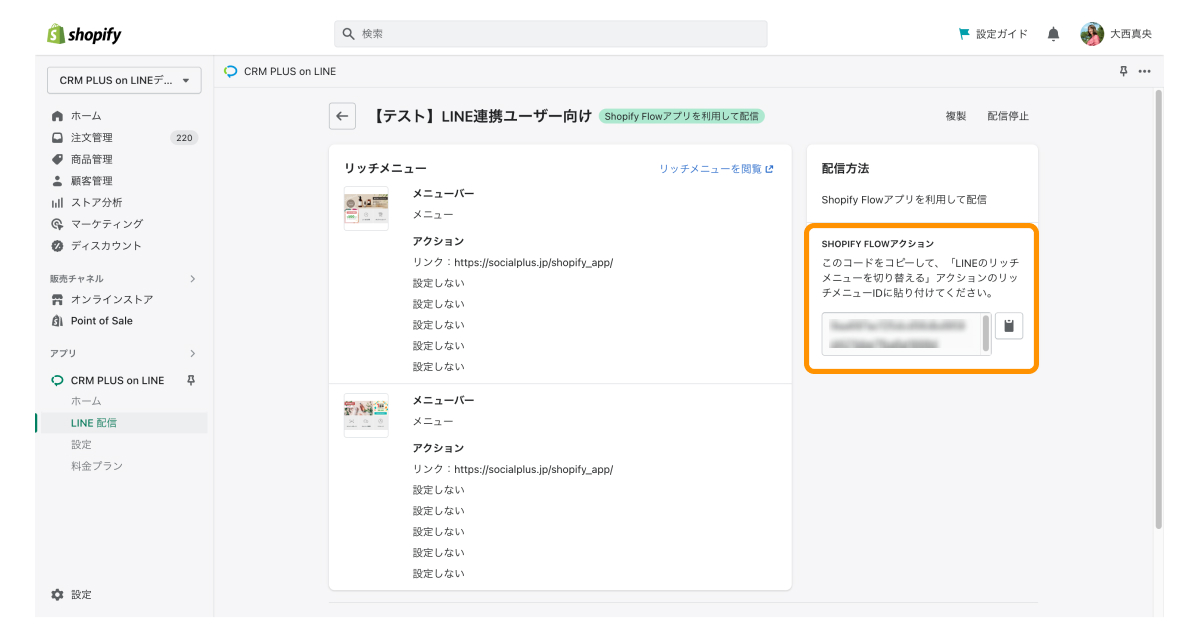This screenshot has width=1200, height=630.
Task: Copy the Shopify Flow action code via clipboard icon
Action: pyautogui.click(x=1008, y=325)
